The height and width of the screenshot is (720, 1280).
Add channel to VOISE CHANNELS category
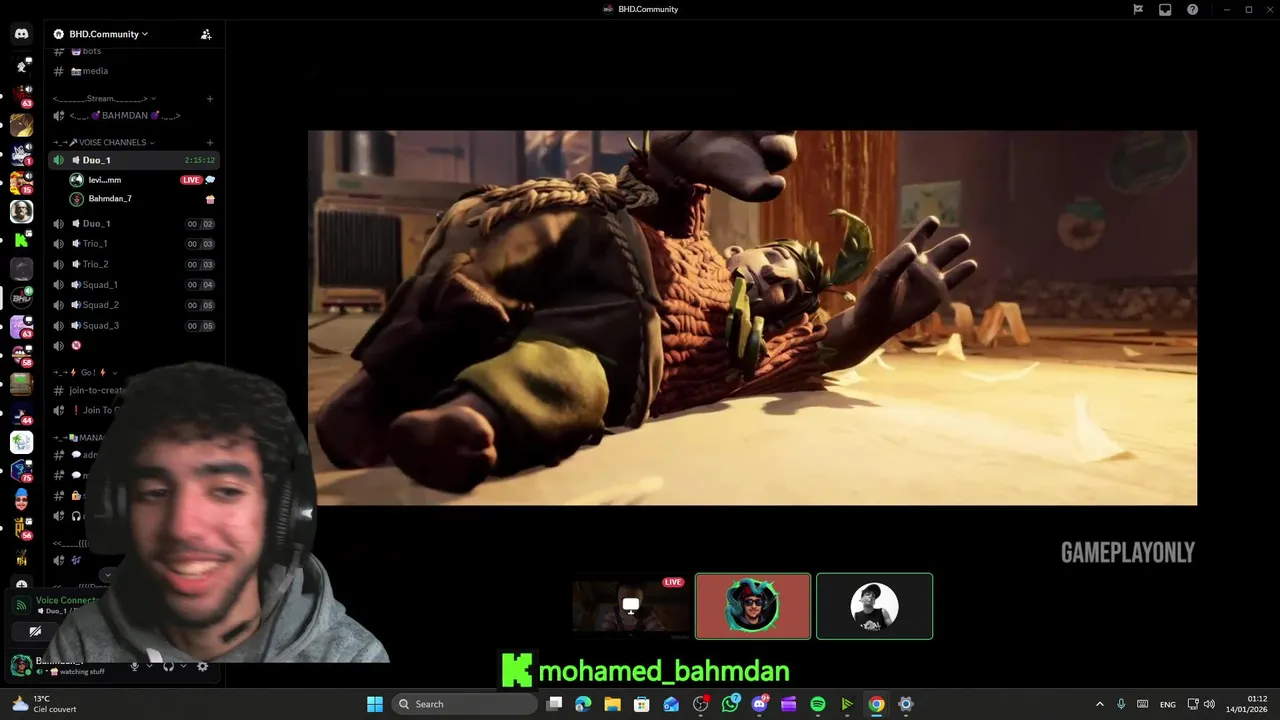pos(210,142)
